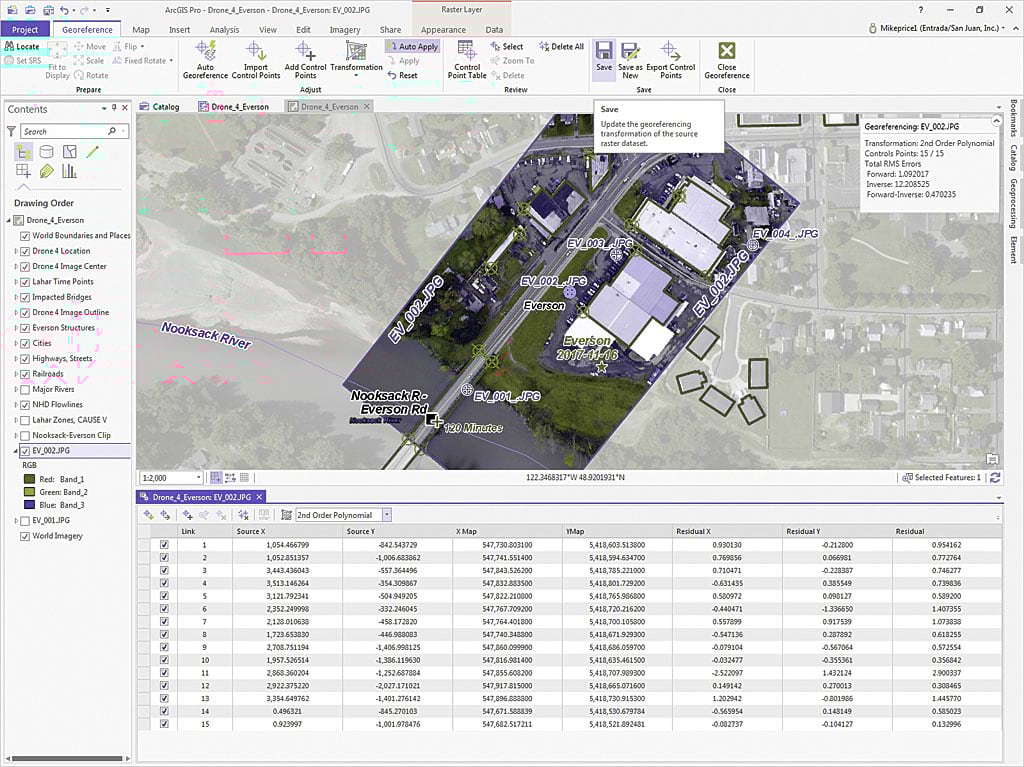This screenshot has width=1024, height=767.
Task: Open Import Control Points
Action: [x=255, y=60]
